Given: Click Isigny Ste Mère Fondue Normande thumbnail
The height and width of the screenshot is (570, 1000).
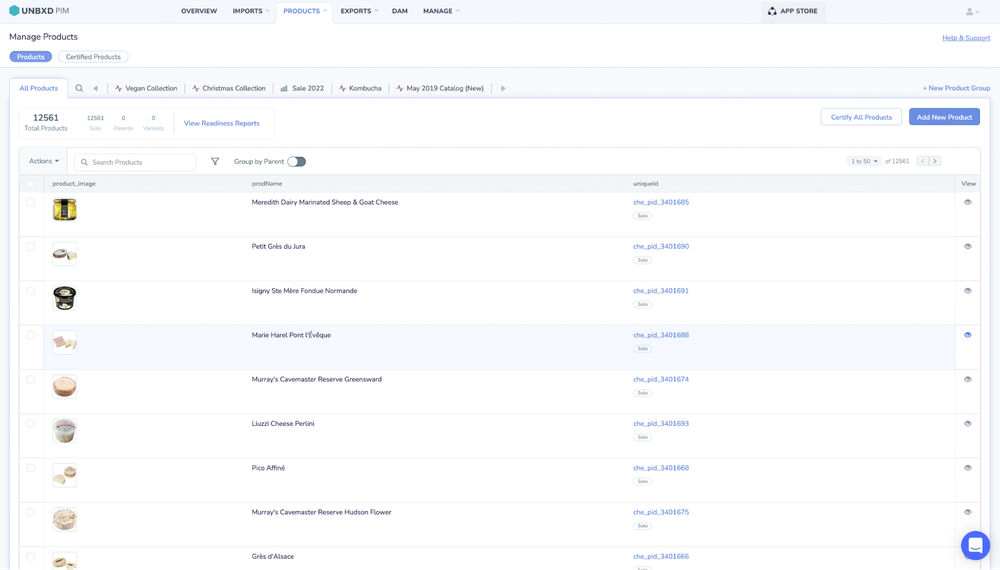Looking at the screenshot, I should [64, 298].
